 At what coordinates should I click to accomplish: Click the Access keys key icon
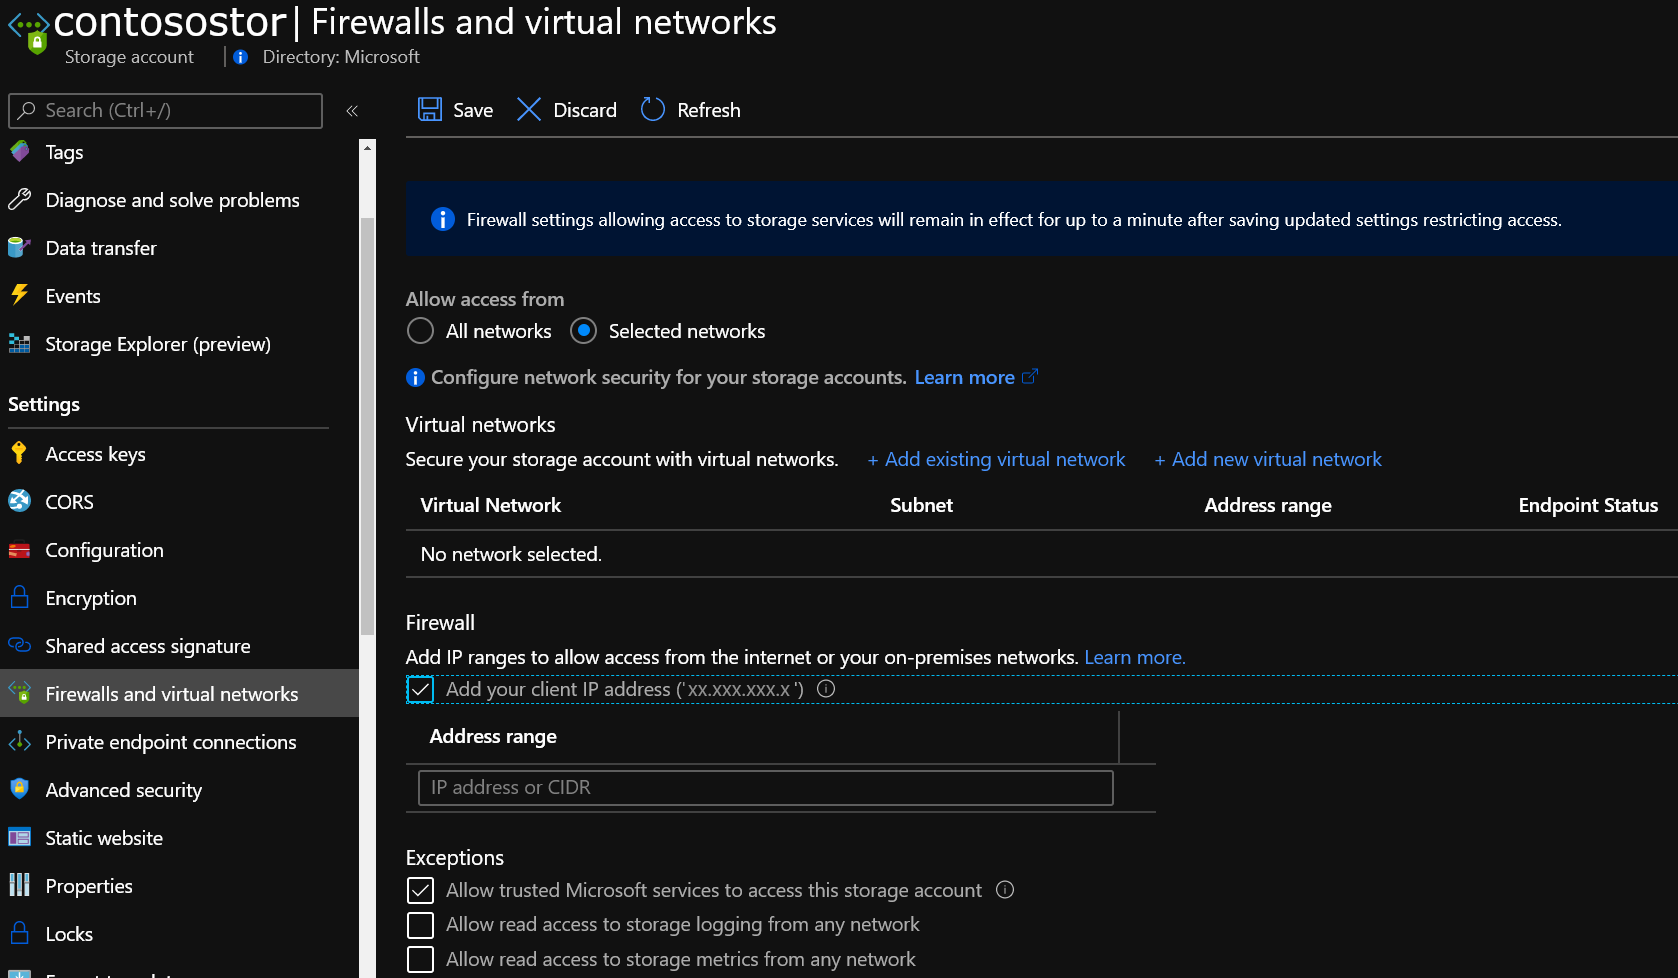pos(20,453)
